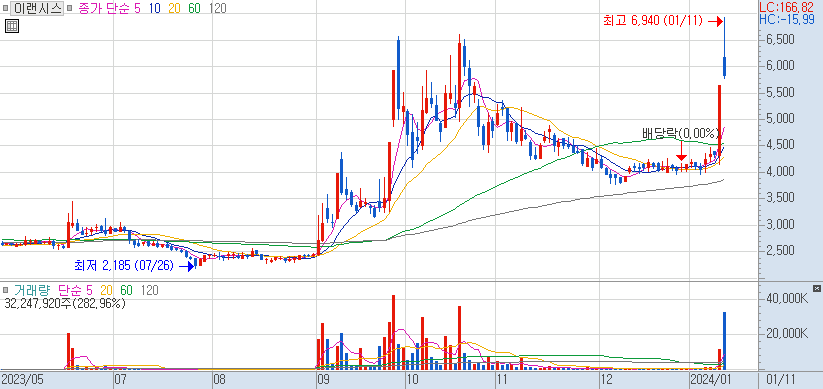Select the volume 5-day average label

click(89, 290)
